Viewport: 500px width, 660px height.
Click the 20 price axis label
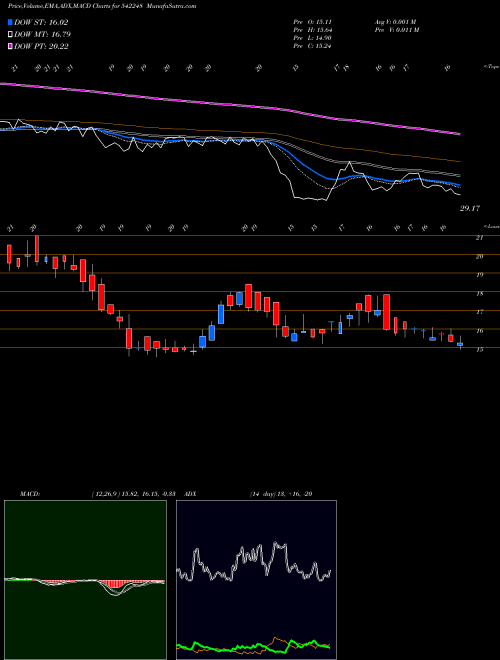[479, 256]
